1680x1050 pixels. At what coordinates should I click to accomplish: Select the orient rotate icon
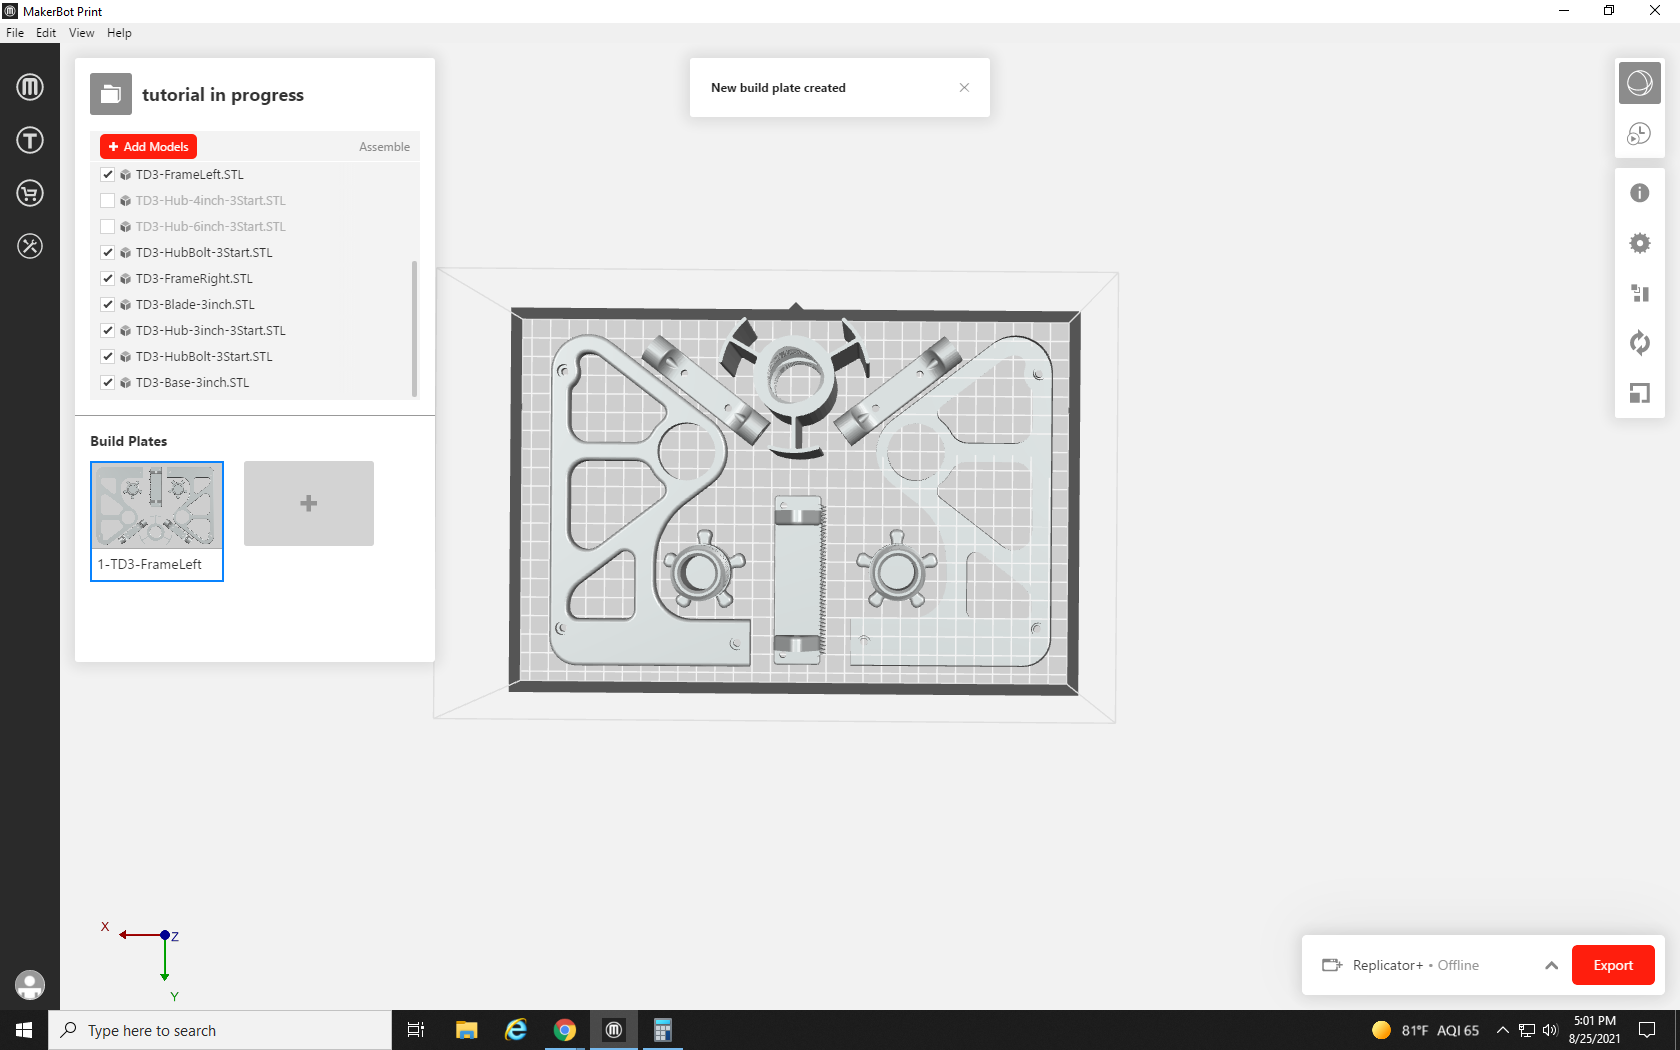[x=1640, y=343]
